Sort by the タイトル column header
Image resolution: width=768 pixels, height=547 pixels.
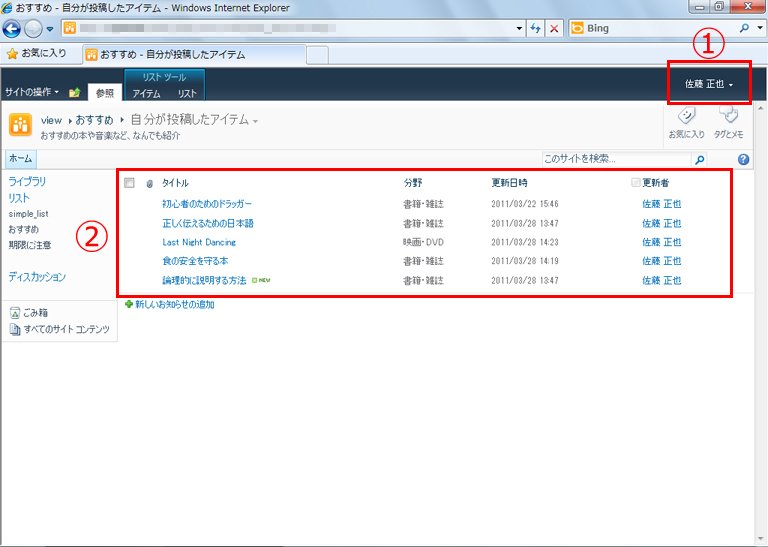(175, 183)
